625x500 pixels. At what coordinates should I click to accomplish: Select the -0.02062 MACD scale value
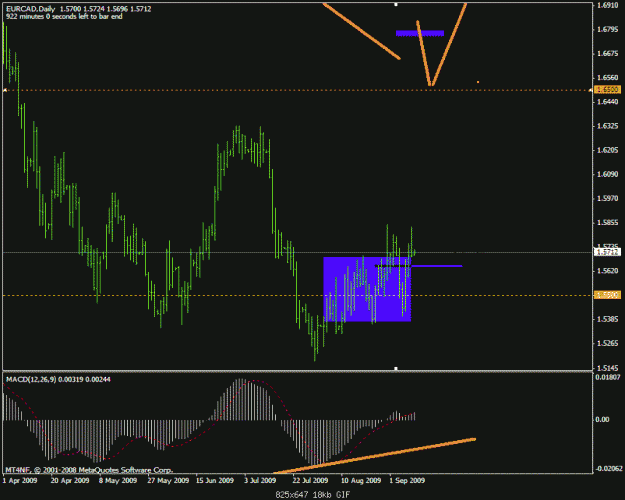tap(607, 469)
